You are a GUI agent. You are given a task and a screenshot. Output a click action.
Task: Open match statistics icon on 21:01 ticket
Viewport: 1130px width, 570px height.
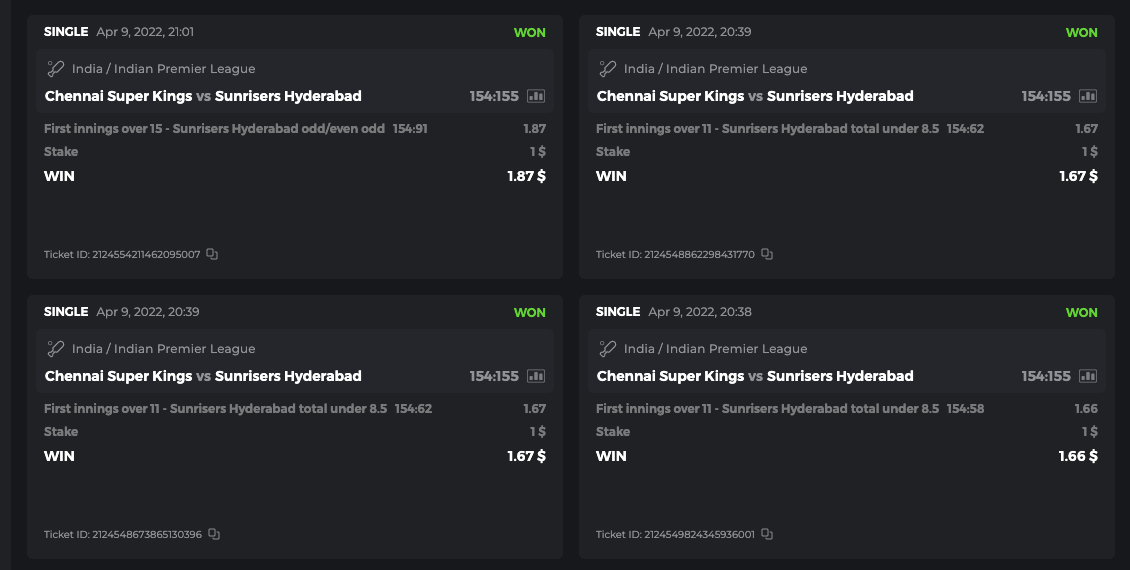point(536,96)
